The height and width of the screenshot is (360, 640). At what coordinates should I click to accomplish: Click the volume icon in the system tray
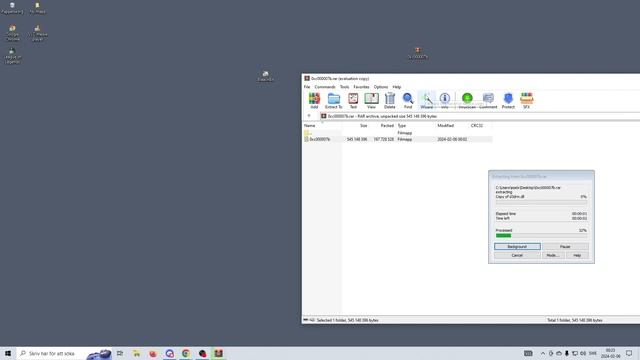pos(583,353)
